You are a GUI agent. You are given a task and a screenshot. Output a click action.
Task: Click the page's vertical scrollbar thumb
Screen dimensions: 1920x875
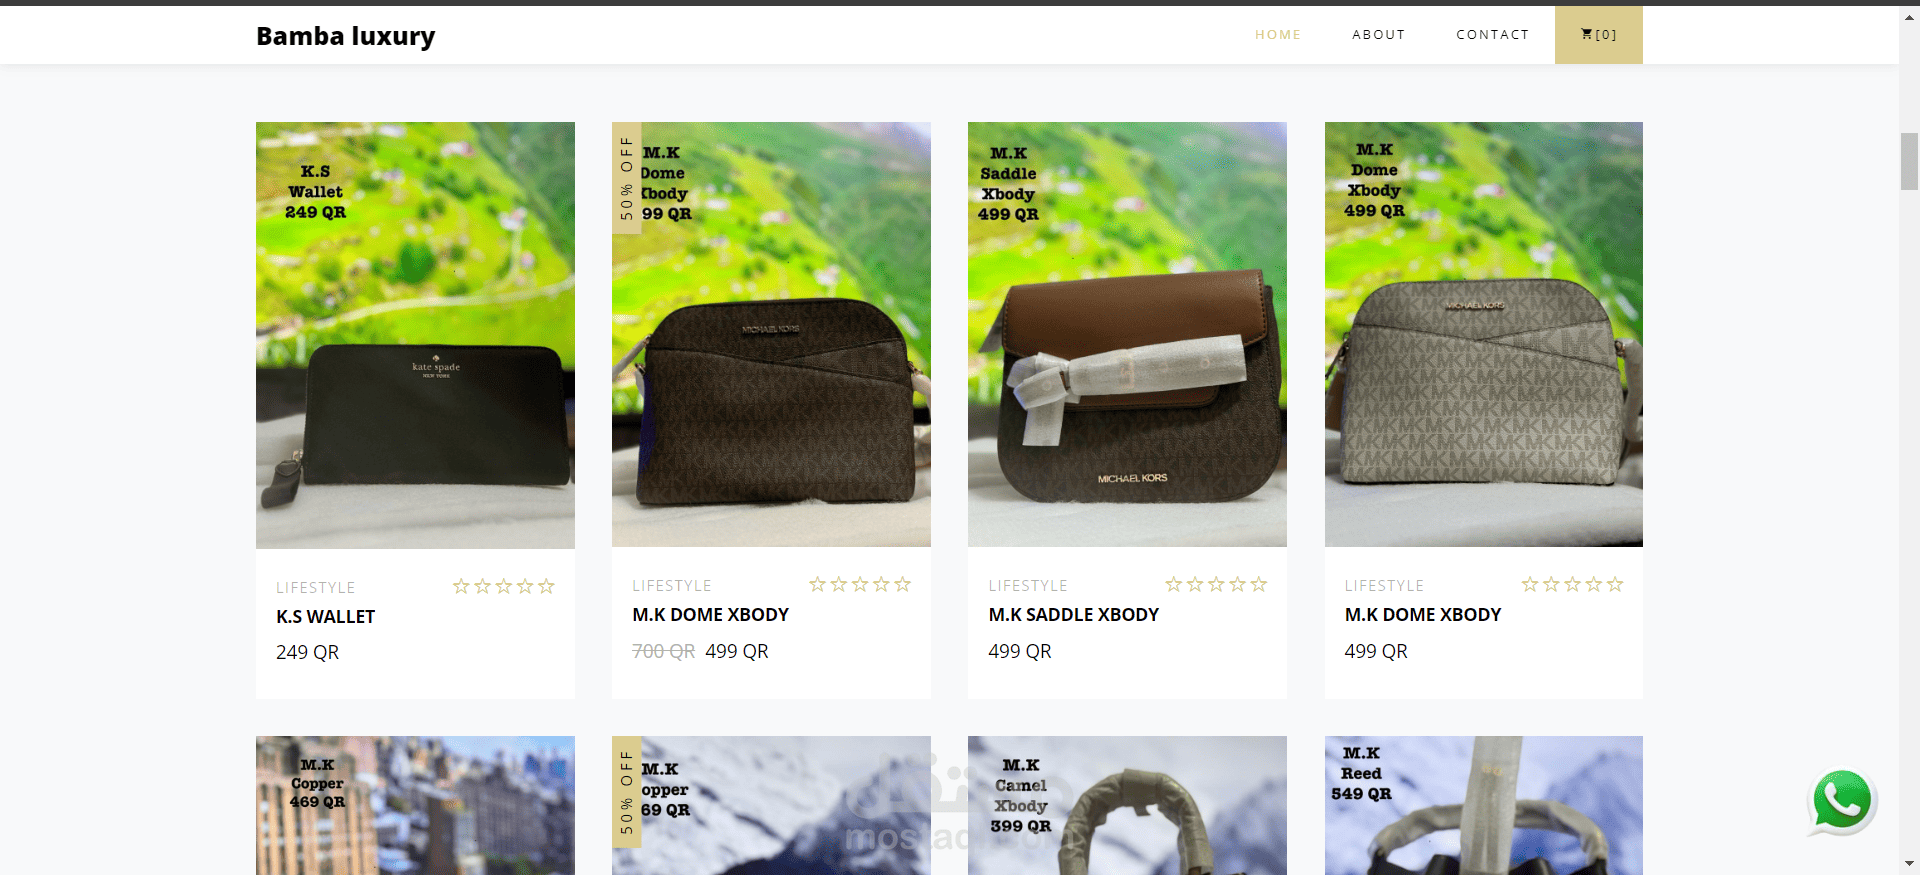coord(1909,161)
